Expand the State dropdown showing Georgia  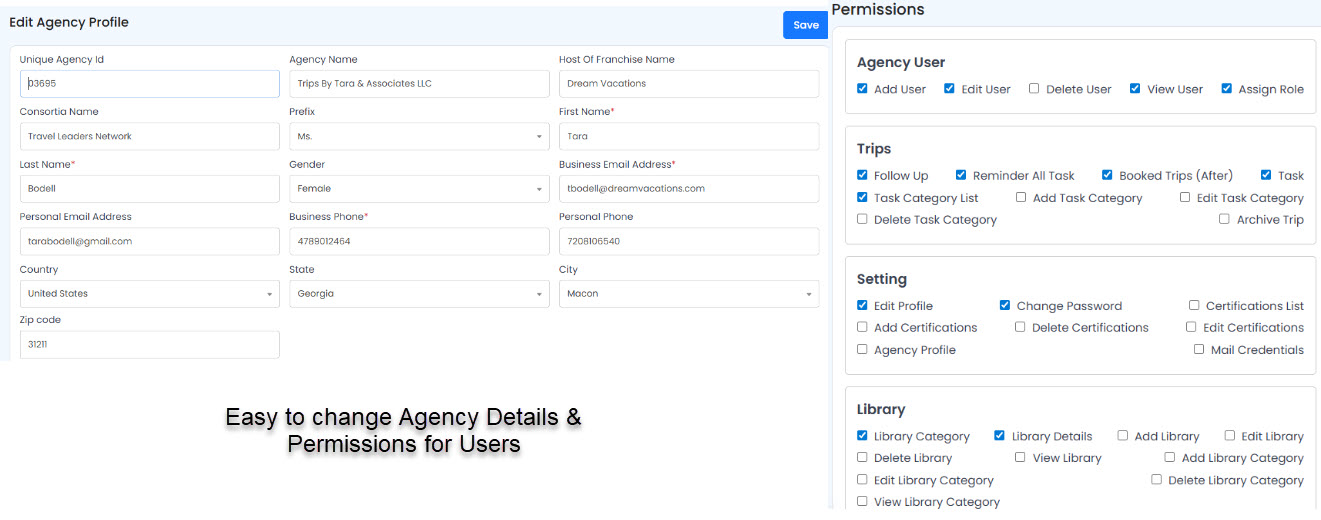(x=418, y=294)
